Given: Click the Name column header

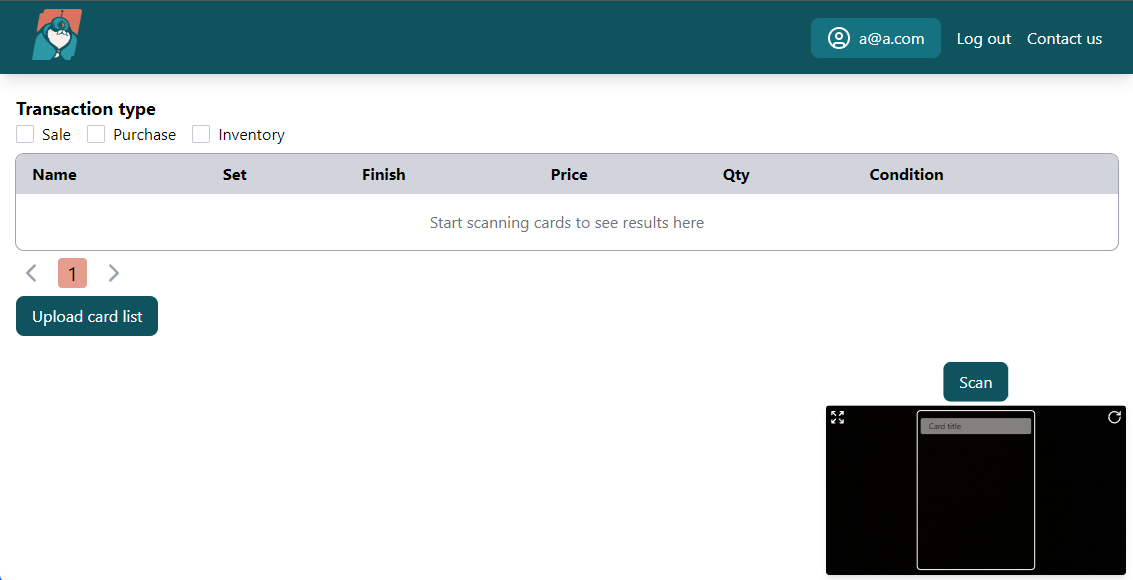Looking at the screenshot, I should click(54, 174).
